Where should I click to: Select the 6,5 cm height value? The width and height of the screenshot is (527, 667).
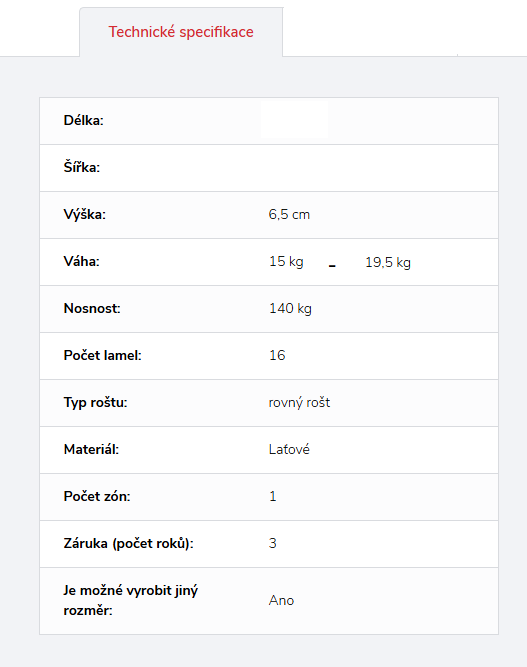click(x=289, y=214)
